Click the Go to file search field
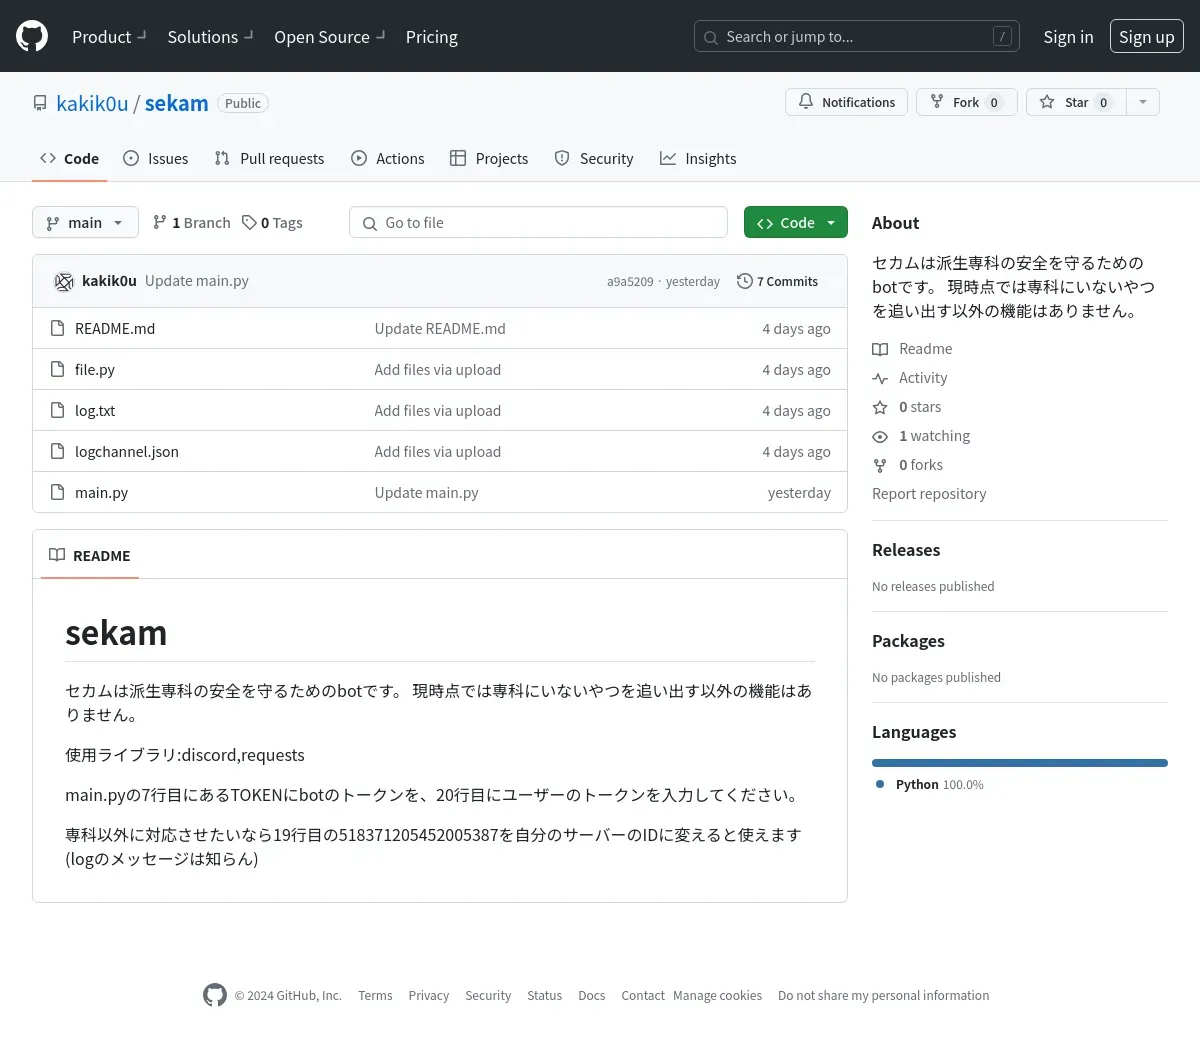Screen dimensions: 1200x1049 tap(538, 222)
